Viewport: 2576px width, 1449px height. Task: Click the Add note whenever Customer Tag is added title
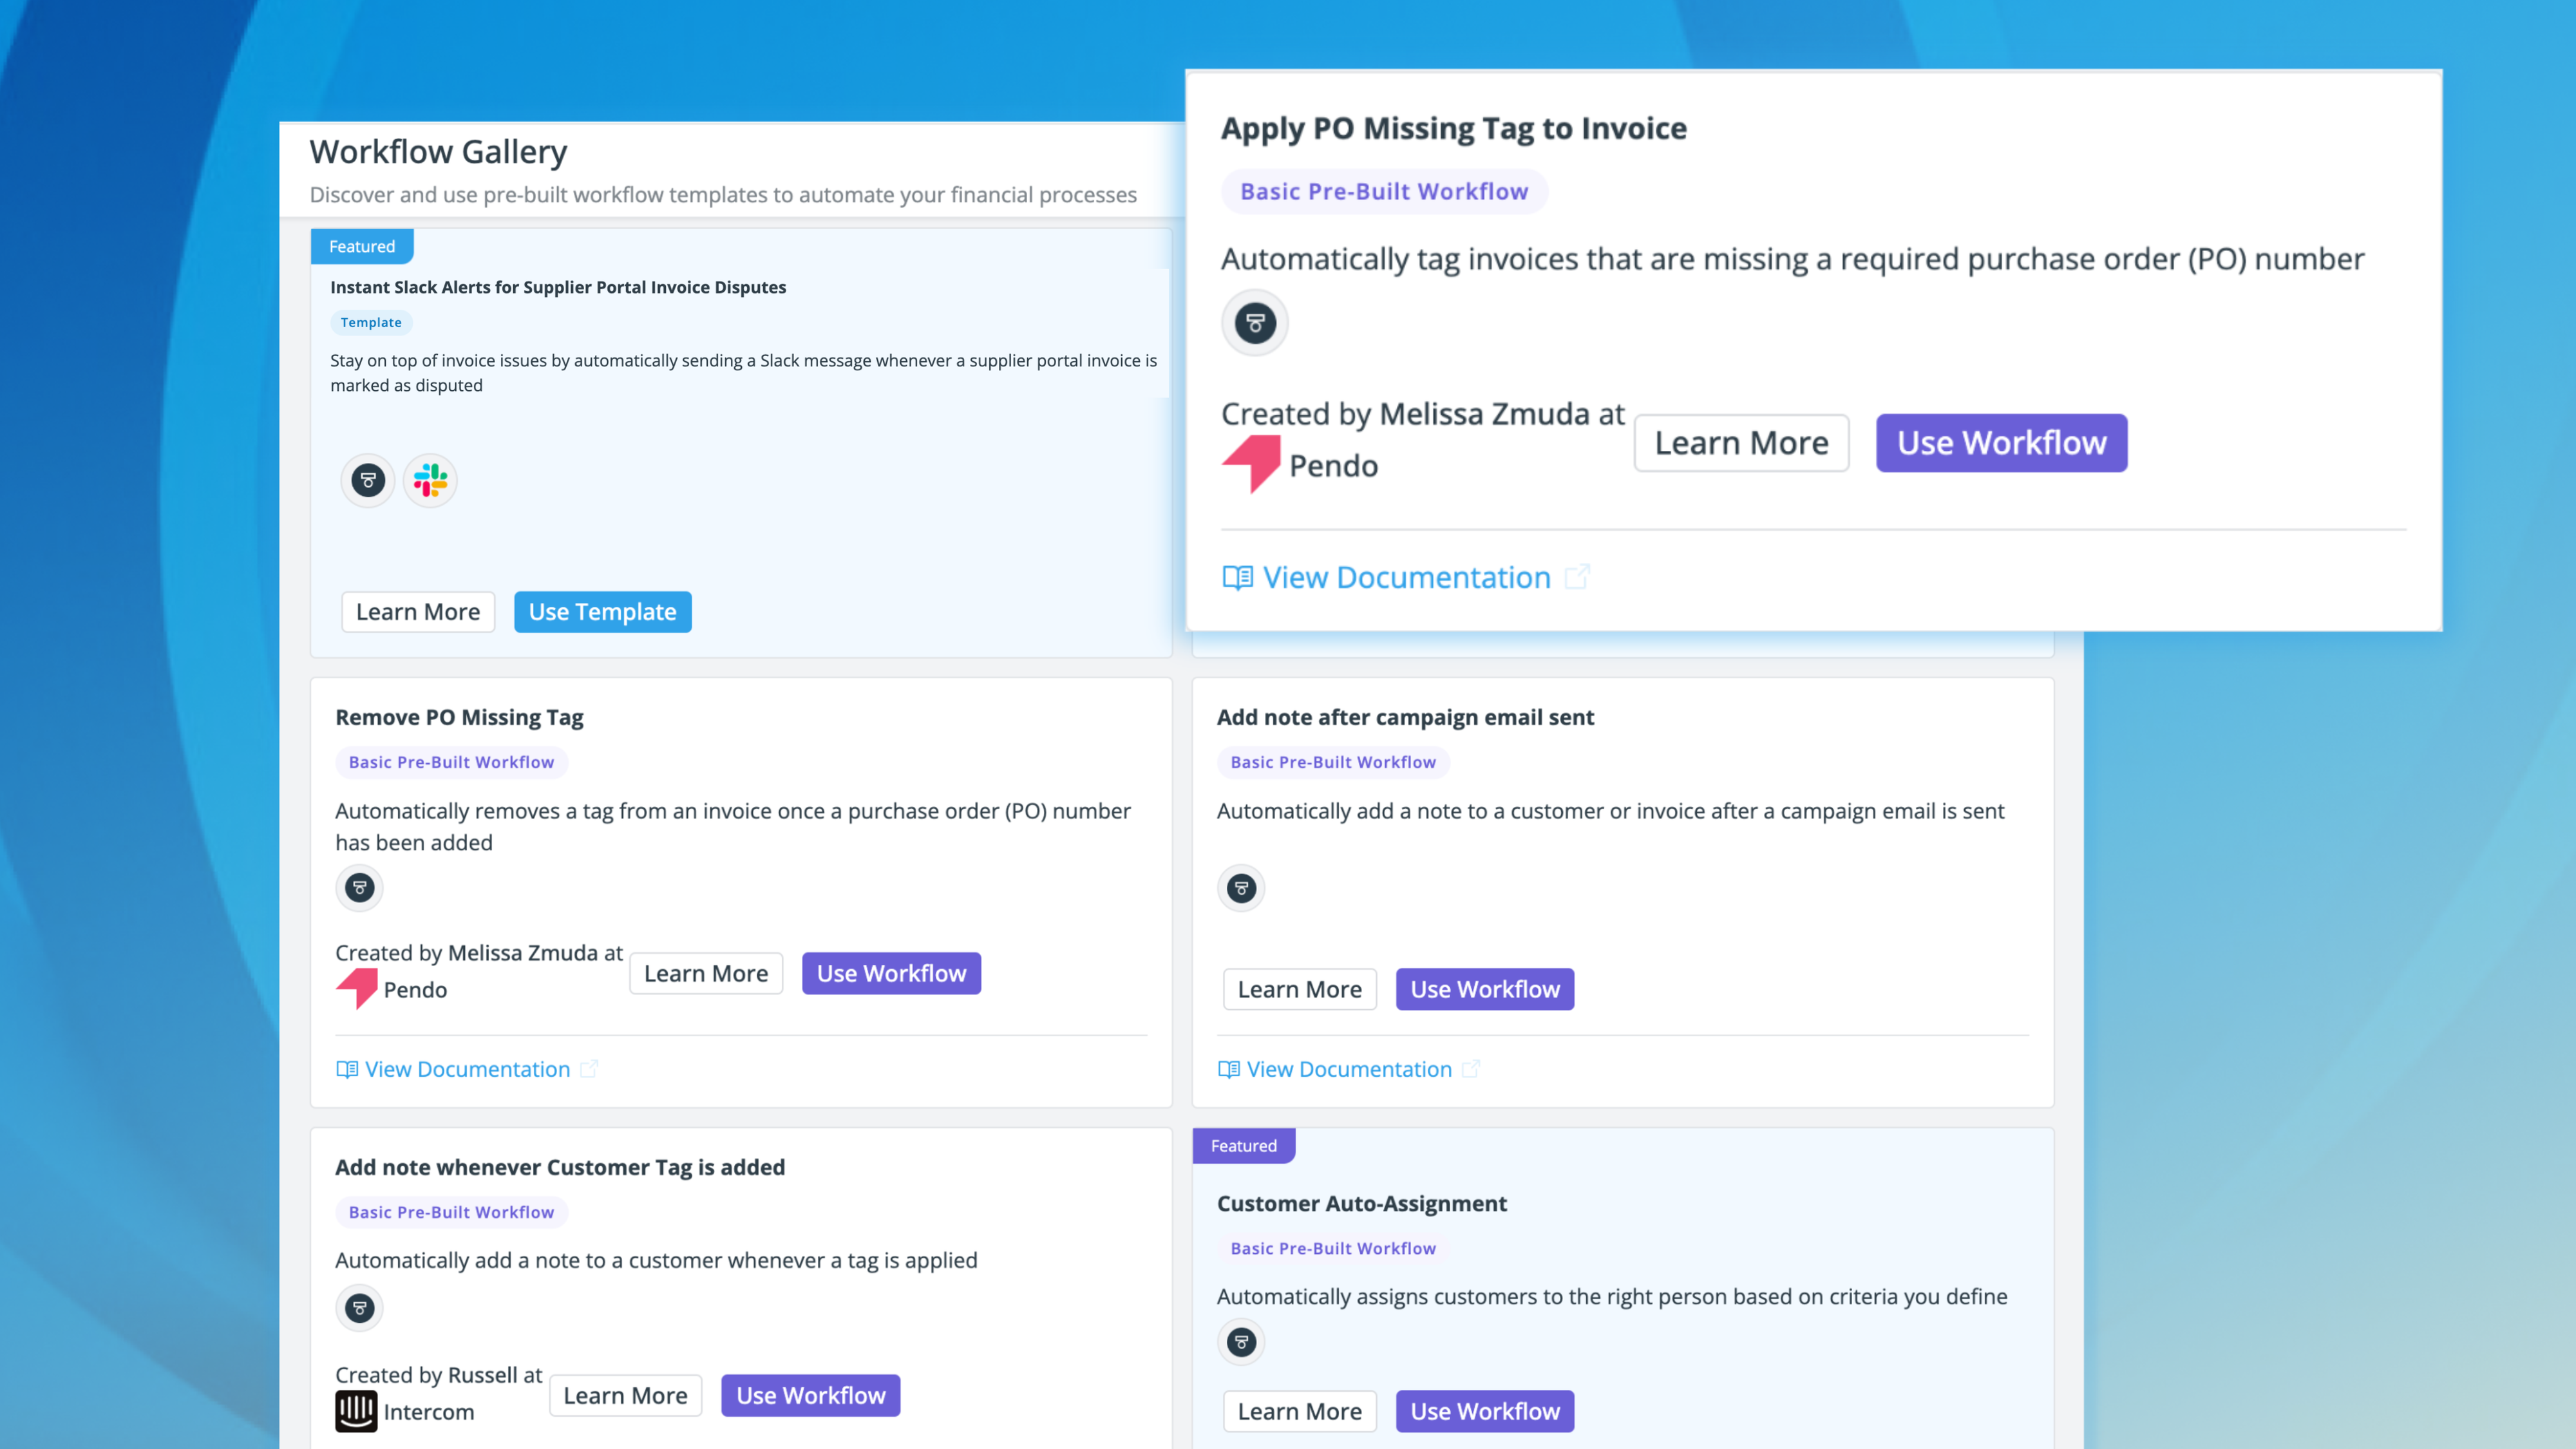pos(560,1167)
